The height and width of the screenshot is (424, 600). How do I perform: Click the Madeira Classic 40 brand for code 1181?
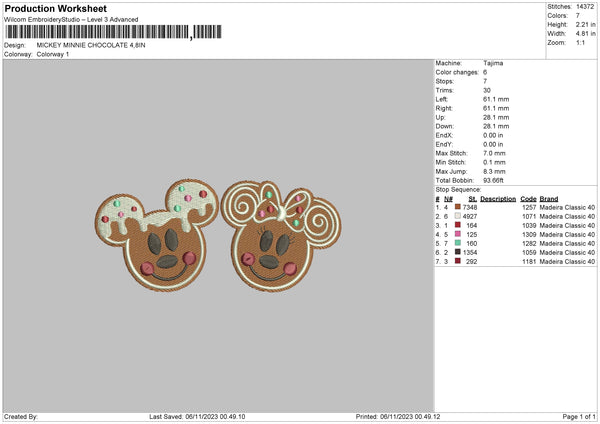[x=567, y=262]
